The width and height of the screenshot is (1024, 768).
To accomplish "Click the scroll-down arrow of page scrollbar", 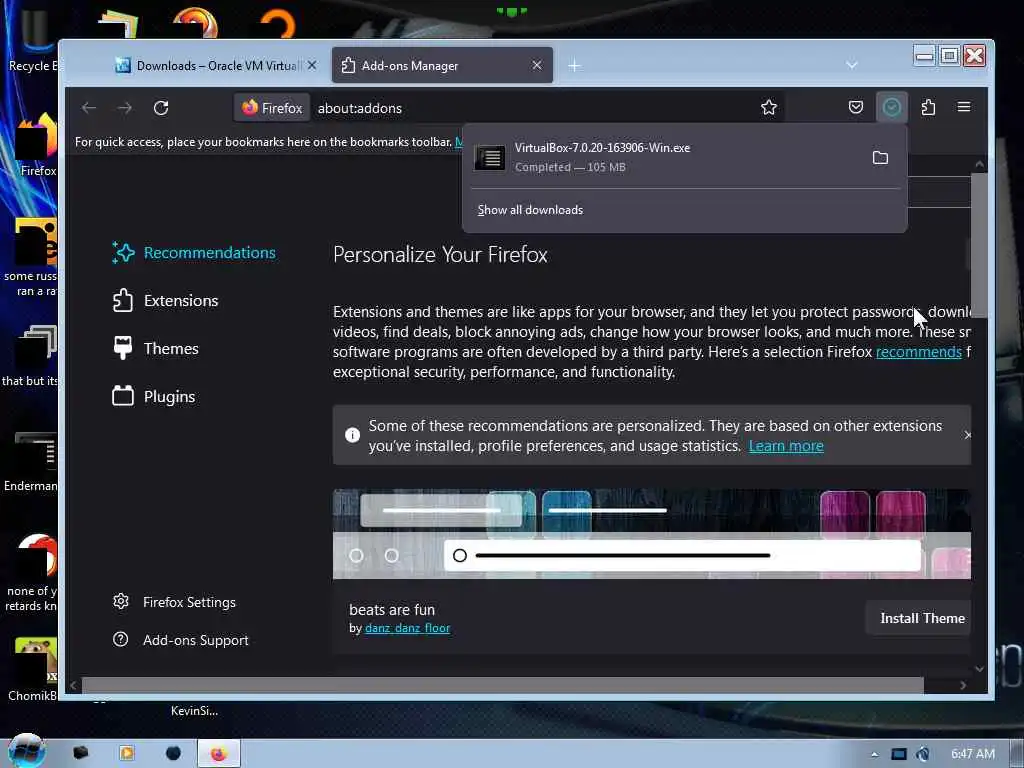I will pyautogui.click(x=979, y=668).
